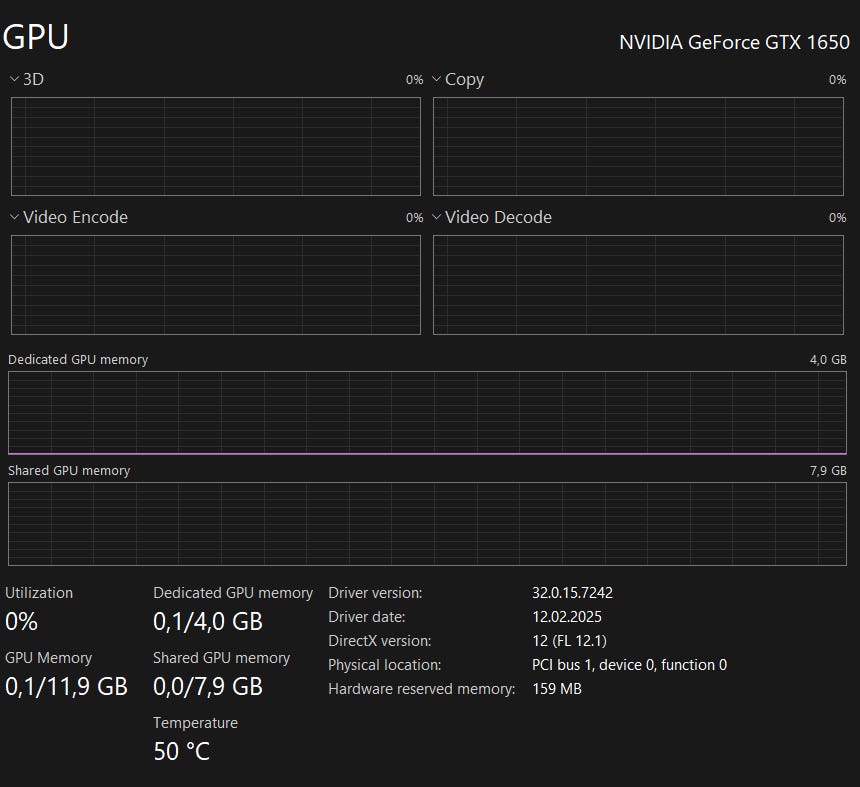Click the PCI bus physical location value
Viewport: 860px width, 787px height.
pos(629,665)
